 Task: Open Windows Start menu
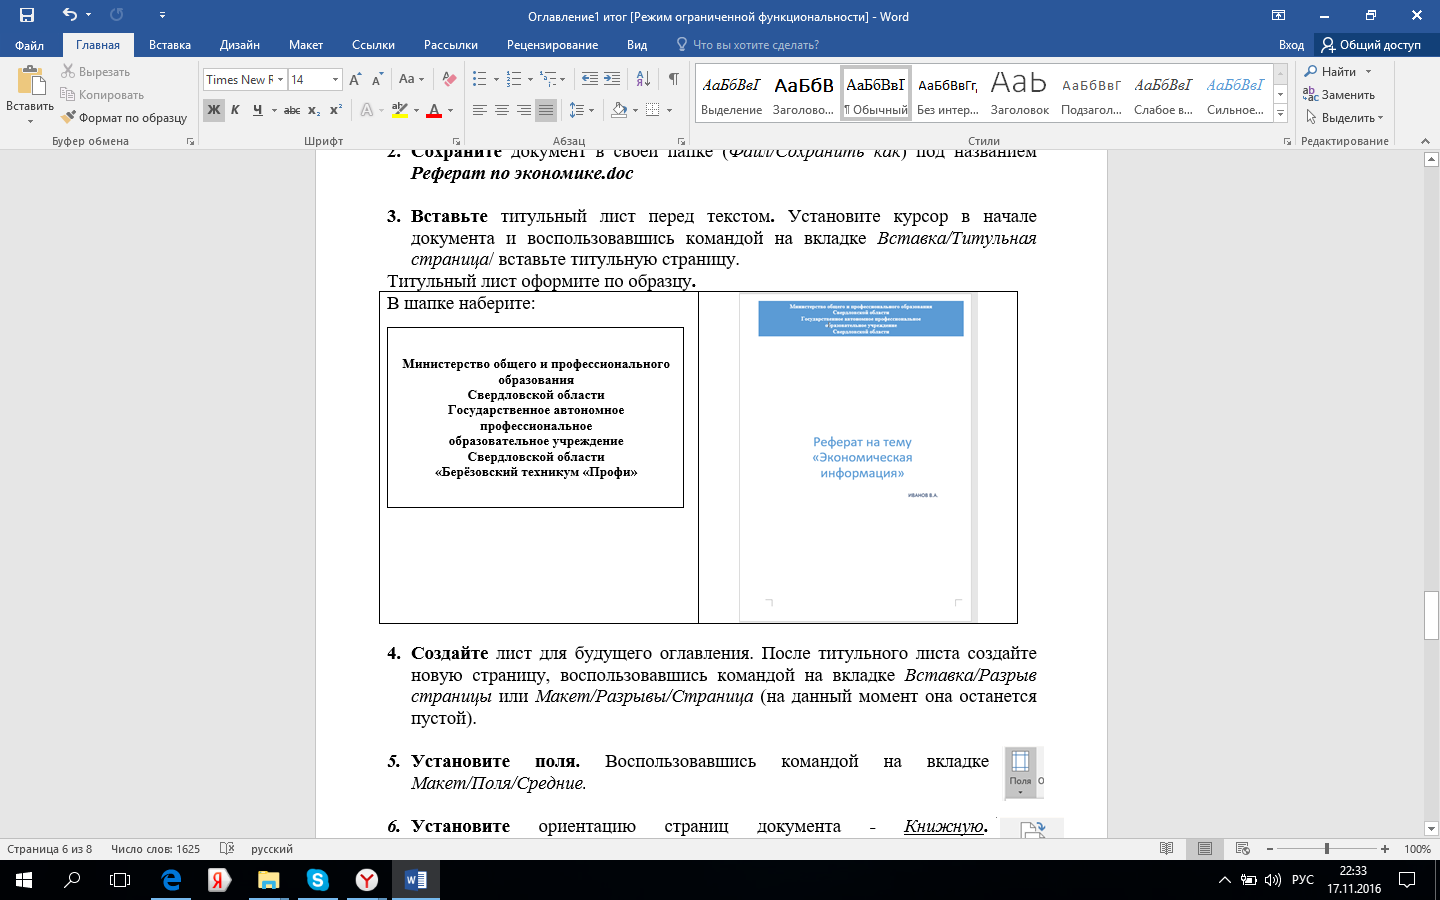[24, 880]
